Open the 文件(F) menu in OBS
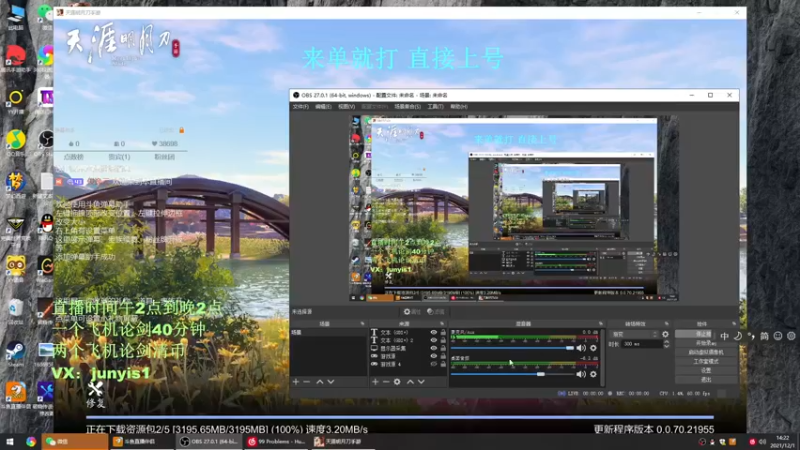800x450 pixels. coord(301,107)
